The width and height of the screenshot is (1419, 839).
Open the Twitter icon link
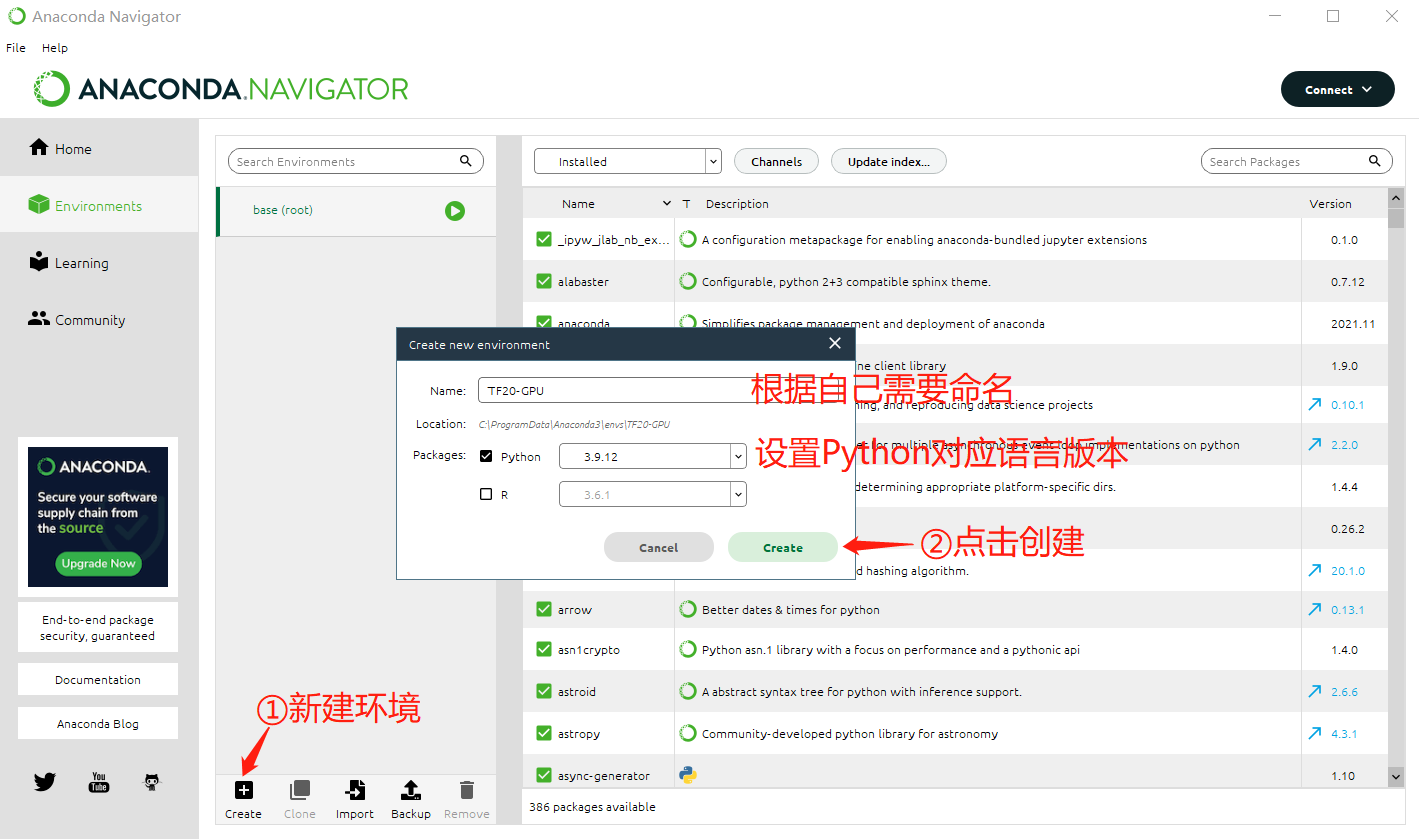(45, 782)
